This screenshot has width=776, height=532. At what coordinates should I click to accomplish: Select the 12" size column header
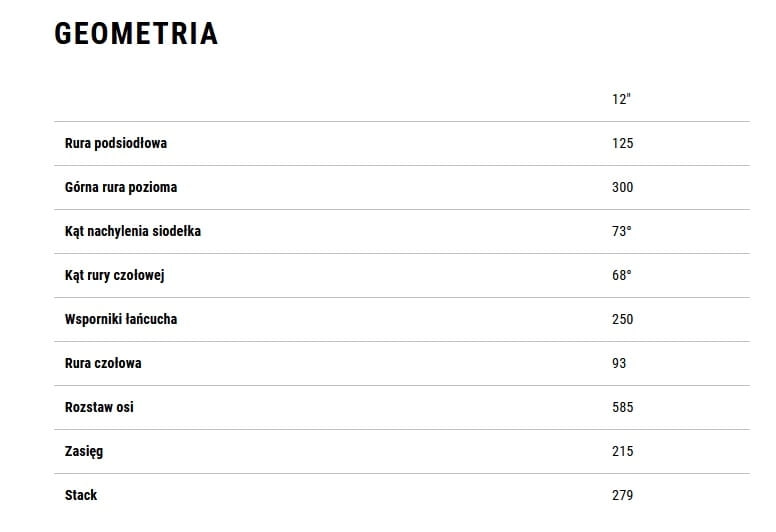point(621,99)
